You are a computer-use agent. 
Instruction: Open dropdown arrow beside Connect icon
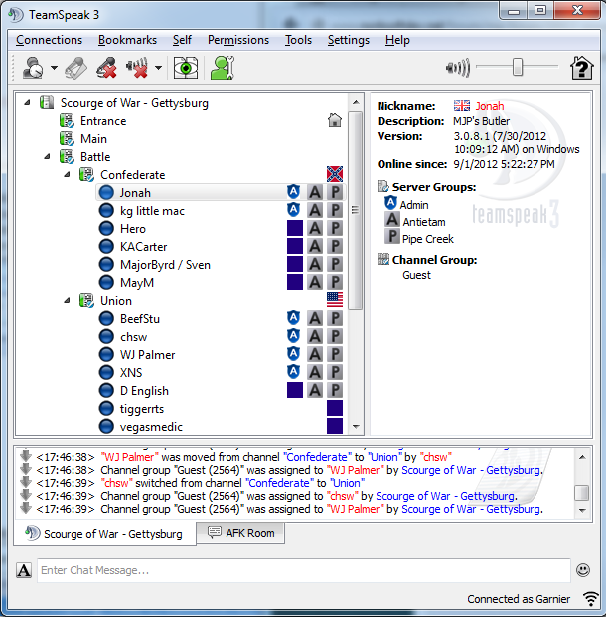click(x=54, y=68)
